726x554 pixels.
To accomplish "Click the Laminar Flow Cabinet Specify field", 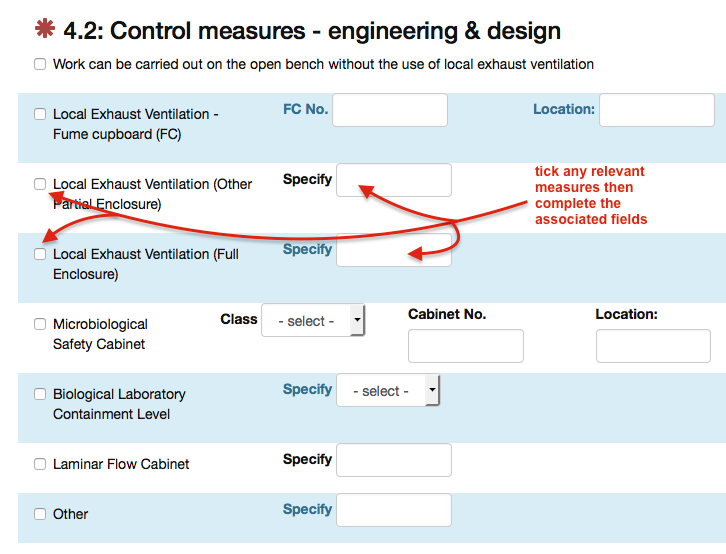I will [x=394, y=460].
